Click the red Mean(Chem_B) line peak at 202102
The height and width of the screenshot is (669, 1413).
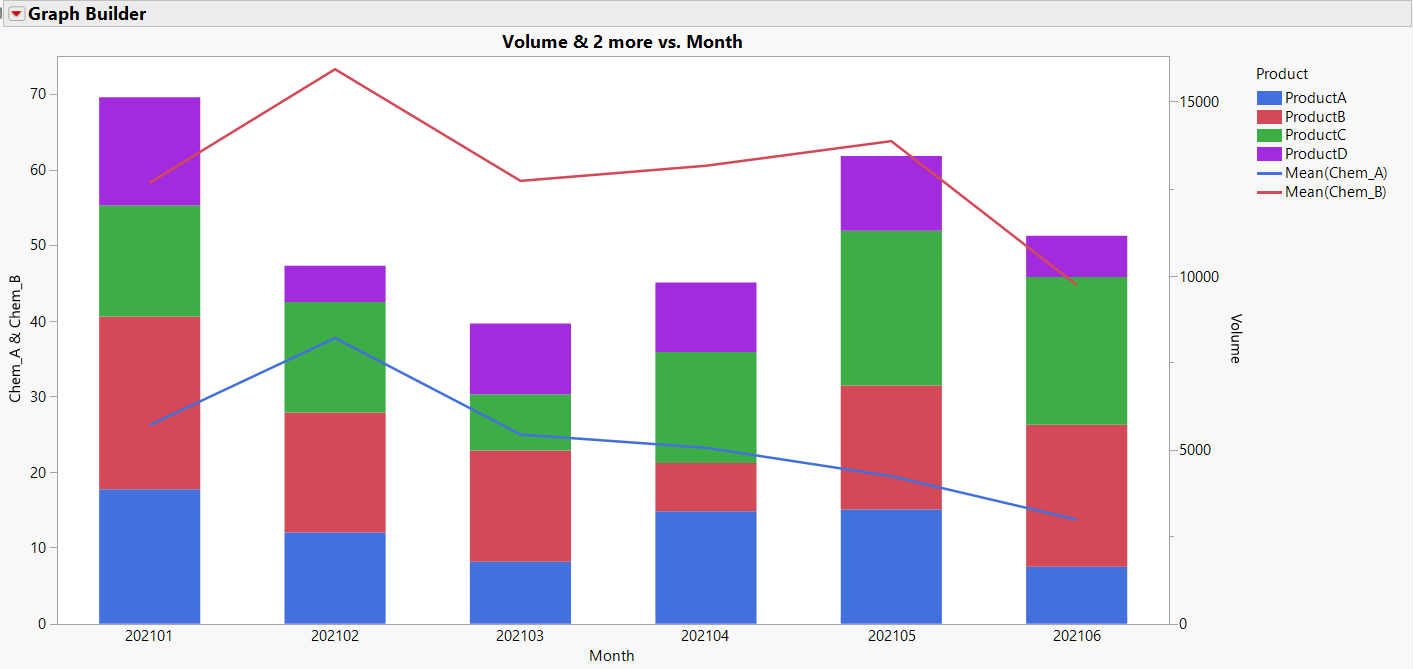(334, 69)
